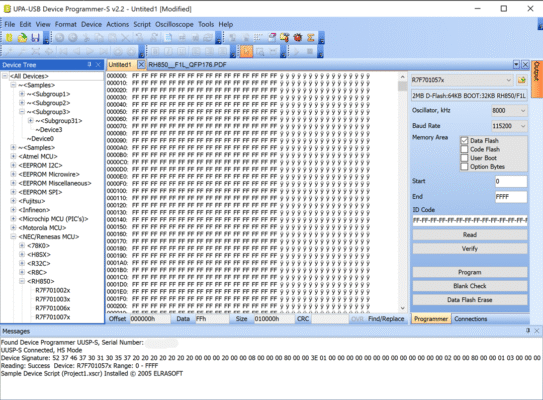
Task: Click the yellow icon left of the bug
Action: pyautogui.click(x=285, y=37)
